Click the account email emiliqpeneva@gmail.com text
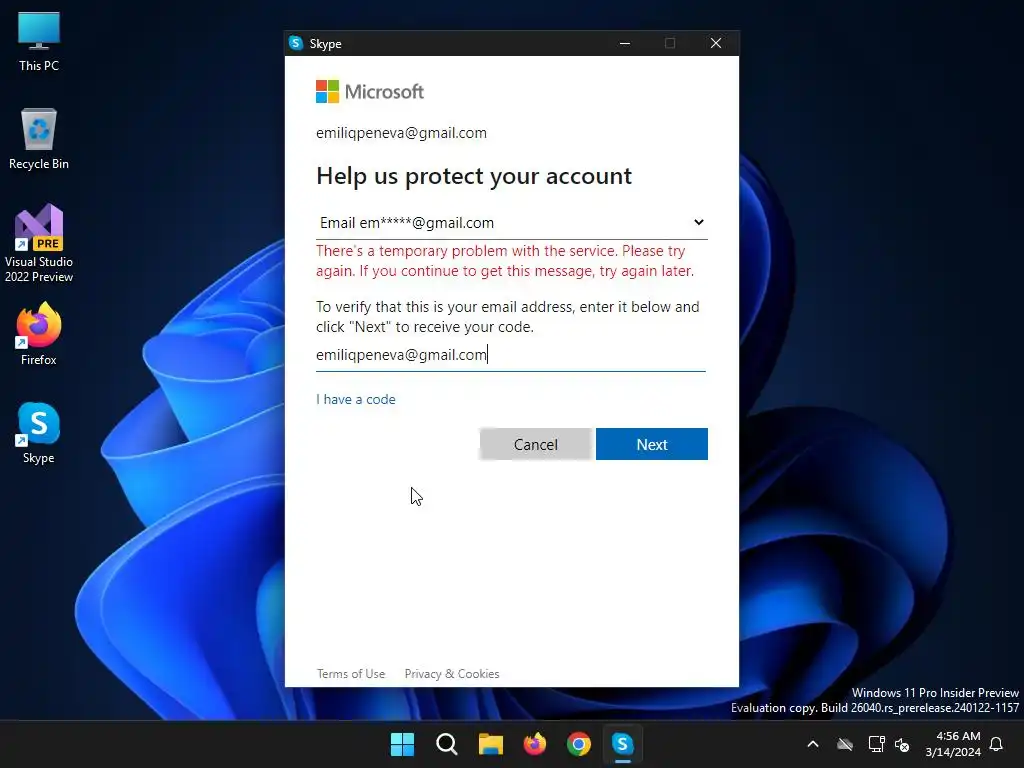1024x768 pixels. pos(402,133)
